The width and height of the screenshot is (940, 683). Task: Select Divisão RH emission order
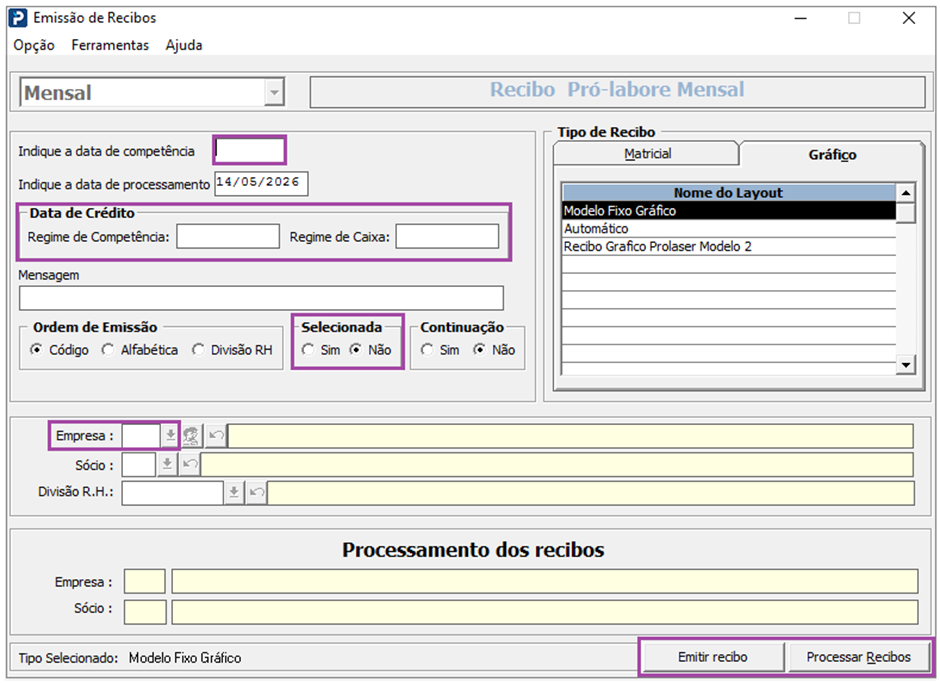click(232, 350)
